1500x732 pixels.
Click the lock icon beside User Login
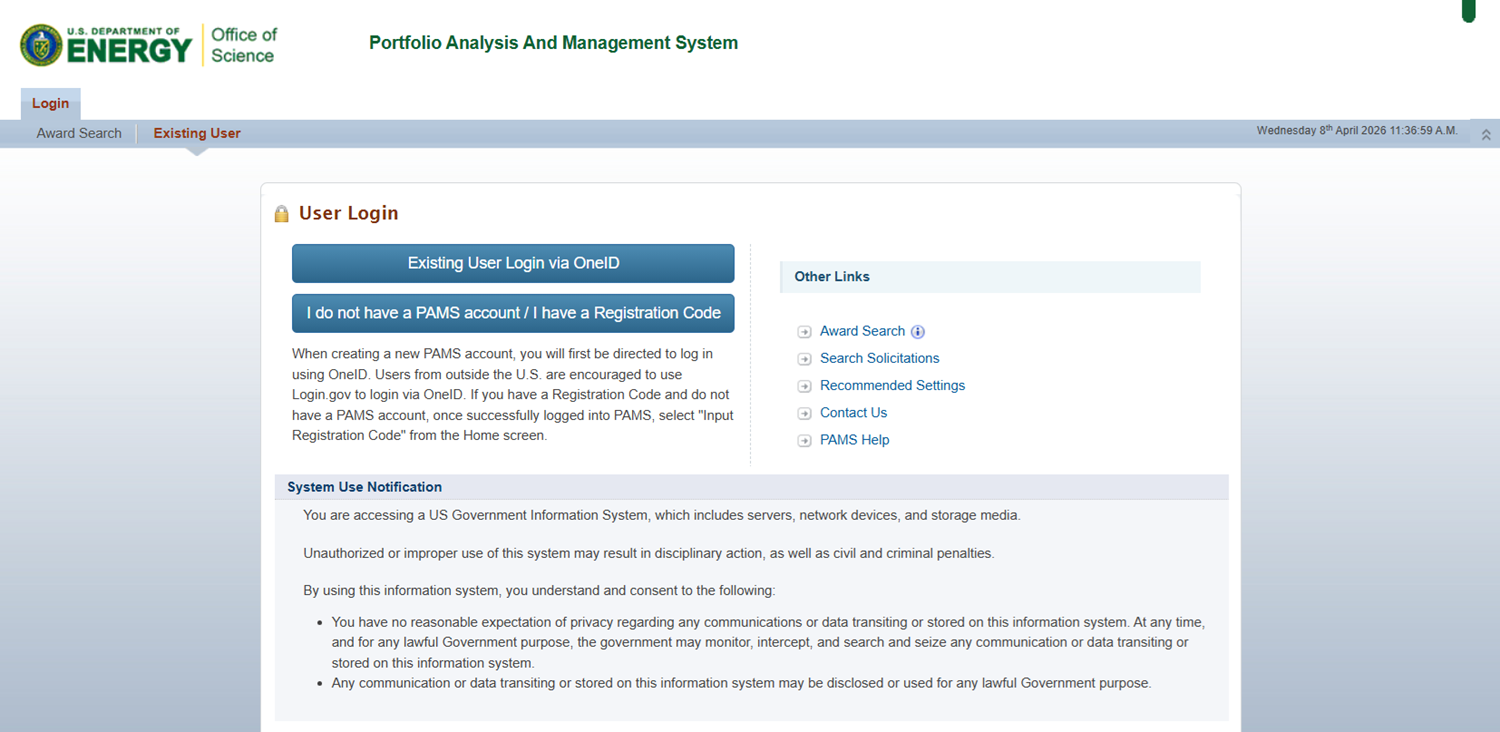tap(282, 213)
